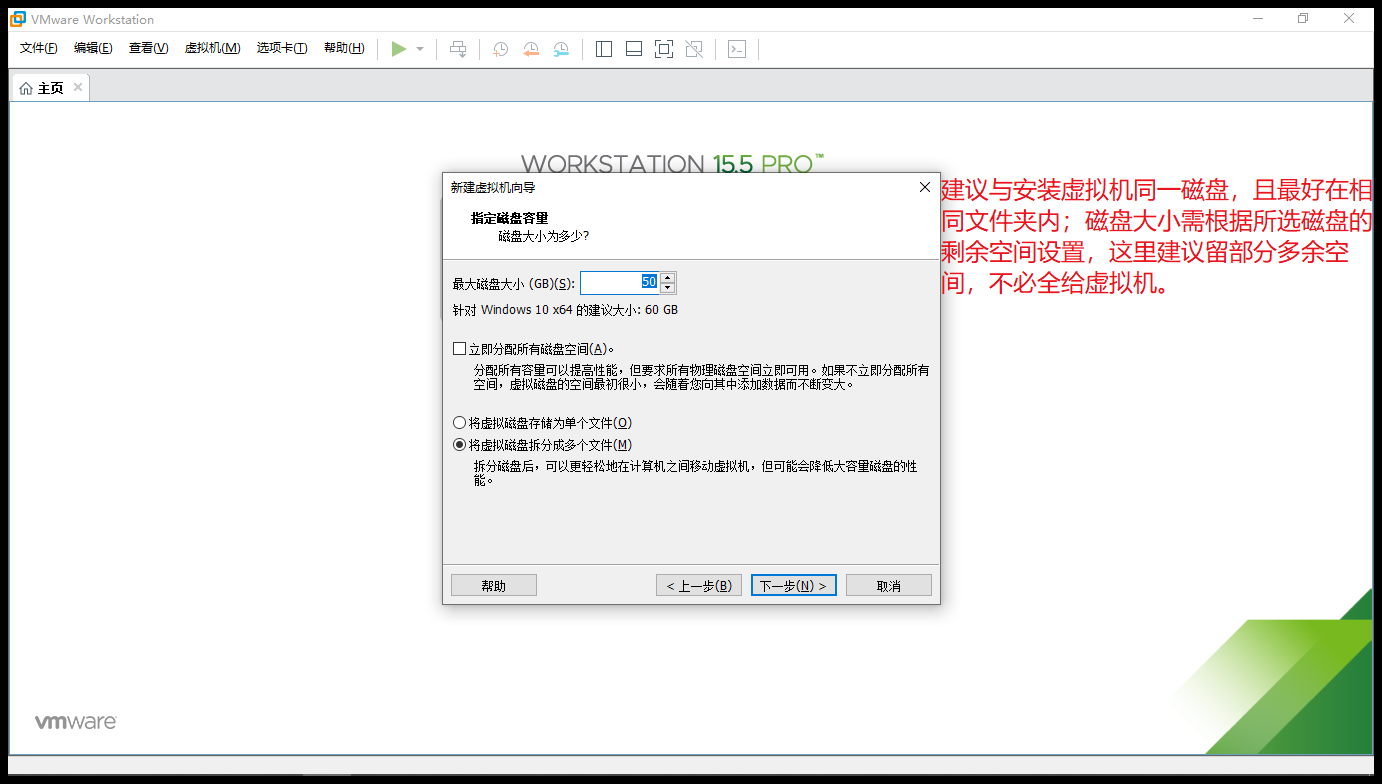Open the 文件(F) menu
Viewport: 1382px width, 784px height.
coord(39,48)
